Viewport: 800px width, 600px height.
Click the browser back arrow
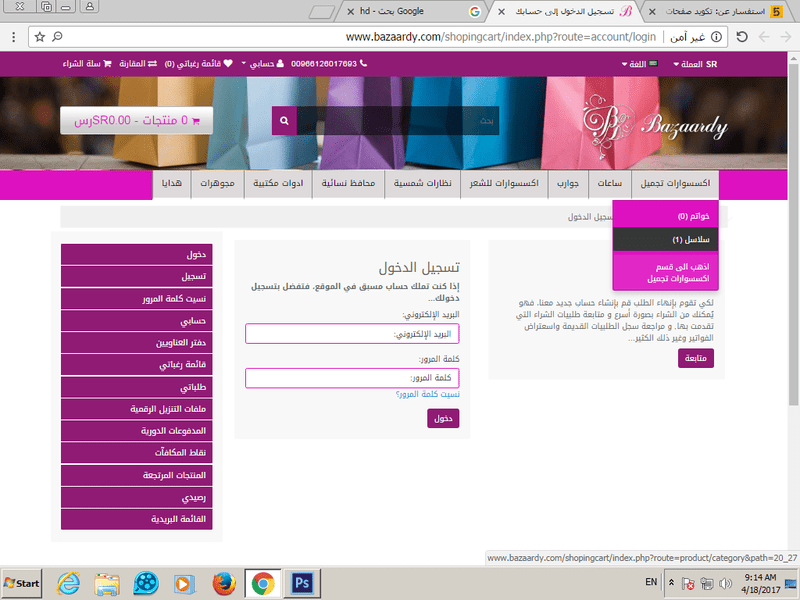[x=764, y=37]
